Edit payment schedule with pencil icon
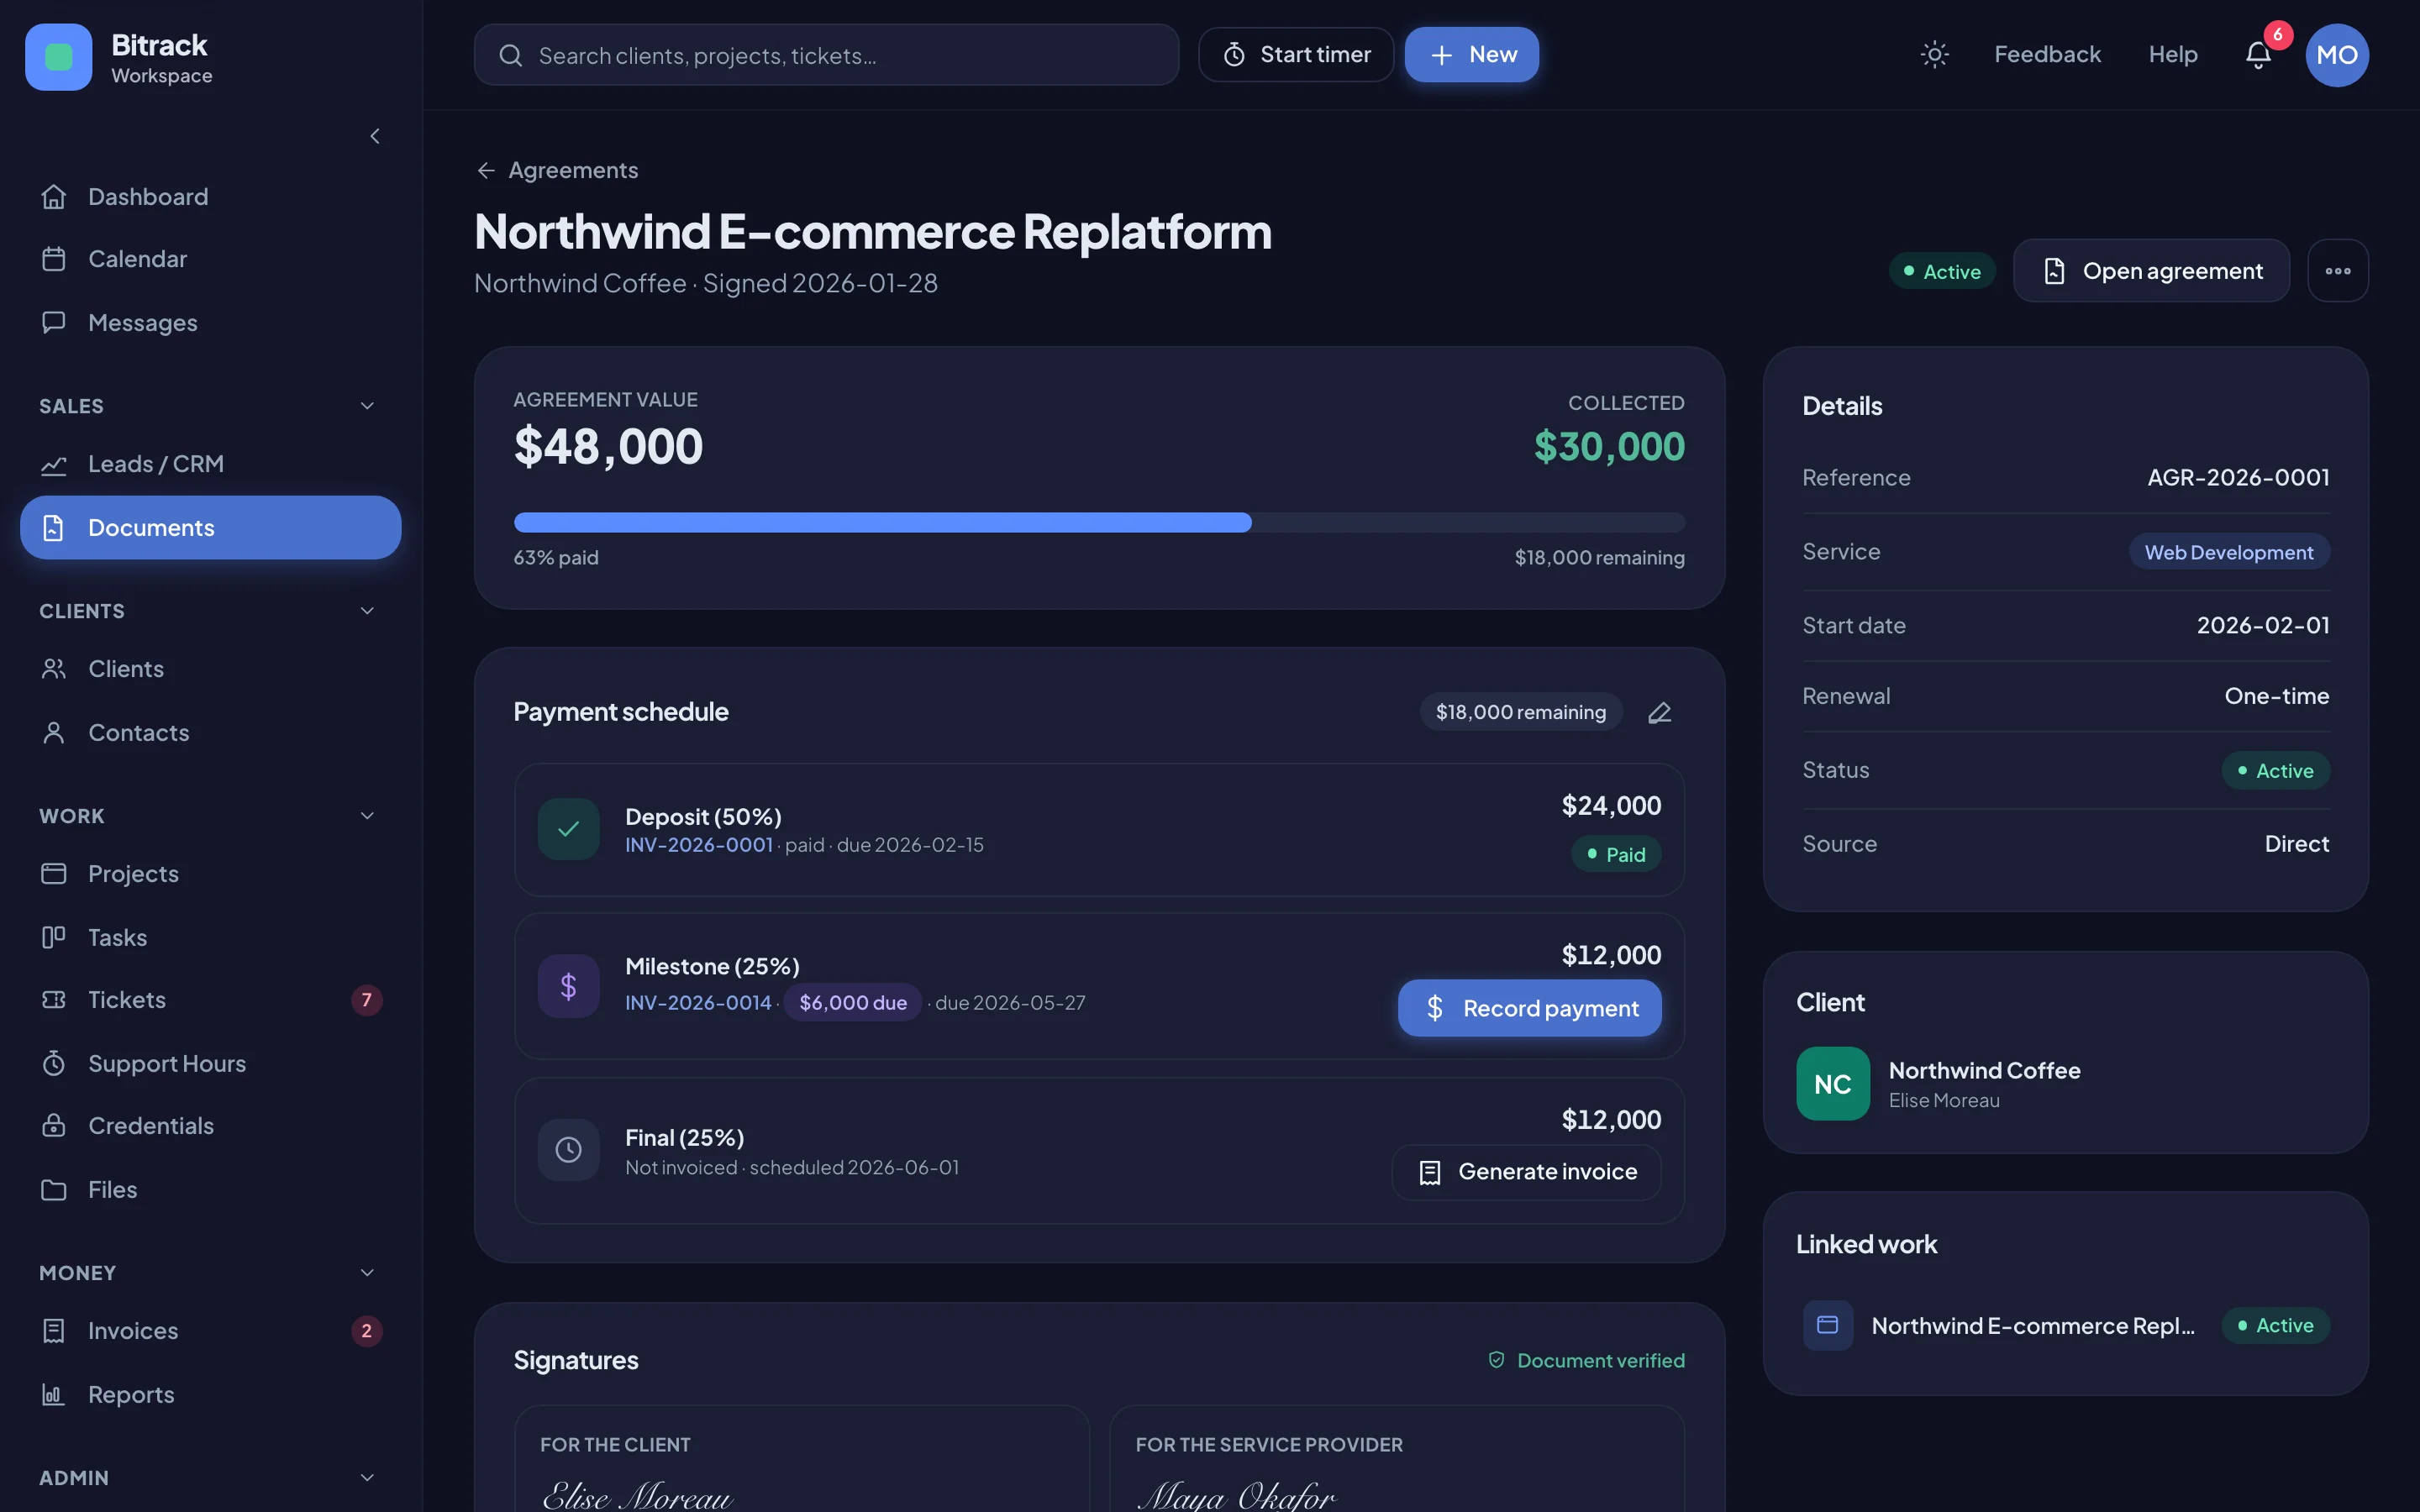The image size is (2420, 1512). tap(1659, 712)
